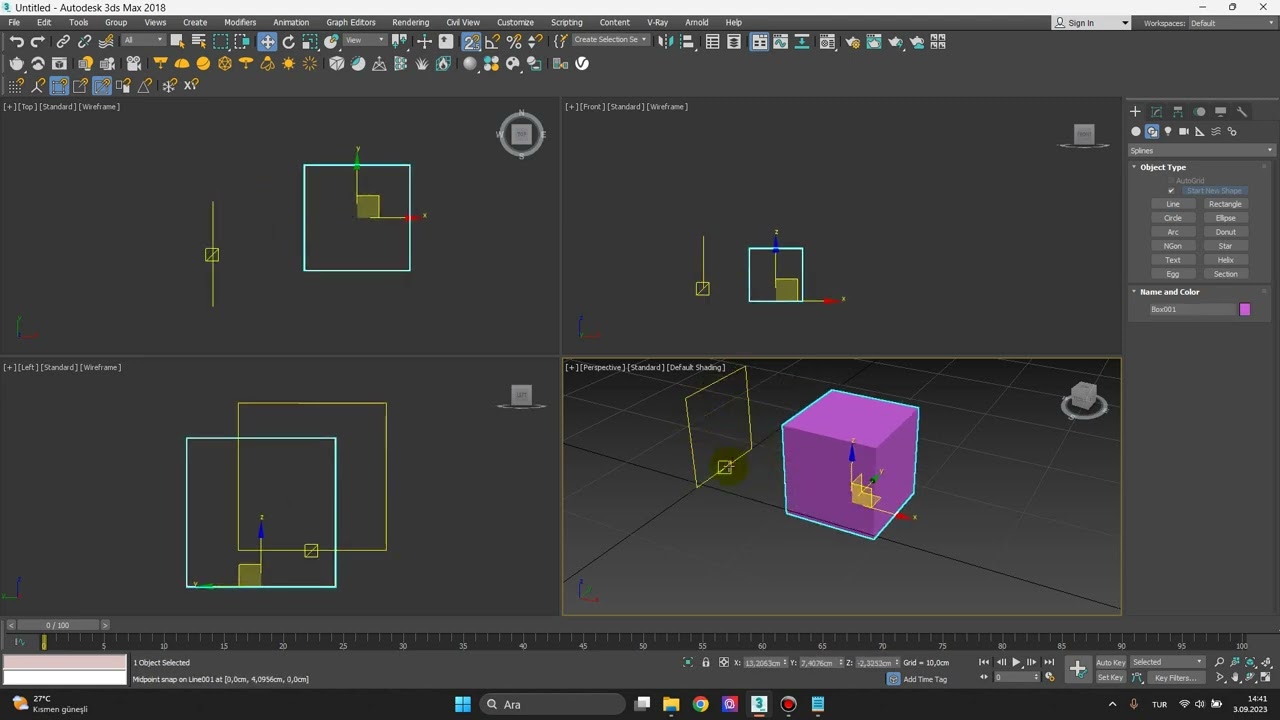1280x720 pixels.
Task: Click Bind to Space Warp icon
Action: 106,41
